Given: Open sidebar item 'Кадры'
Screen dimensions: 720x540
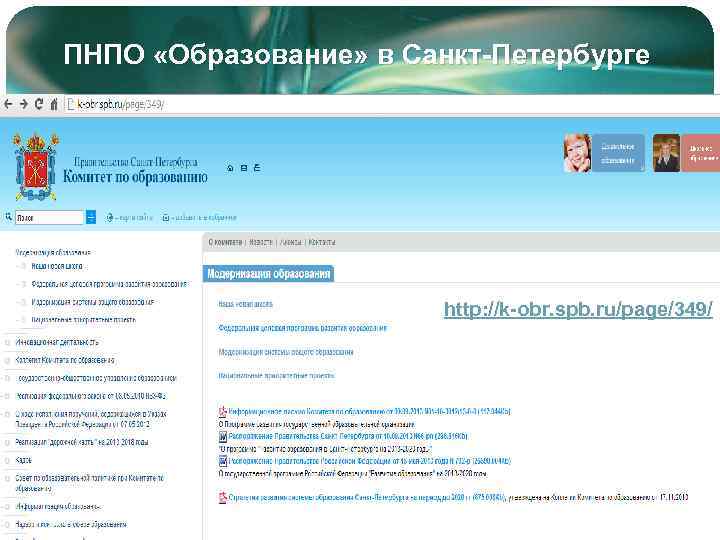Looking at the screenshot, I should coord(23,460).
